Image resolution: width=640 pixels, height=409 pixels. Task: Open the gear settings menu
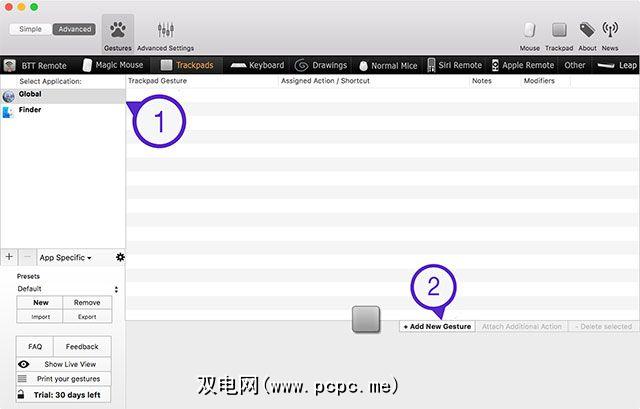120,257
